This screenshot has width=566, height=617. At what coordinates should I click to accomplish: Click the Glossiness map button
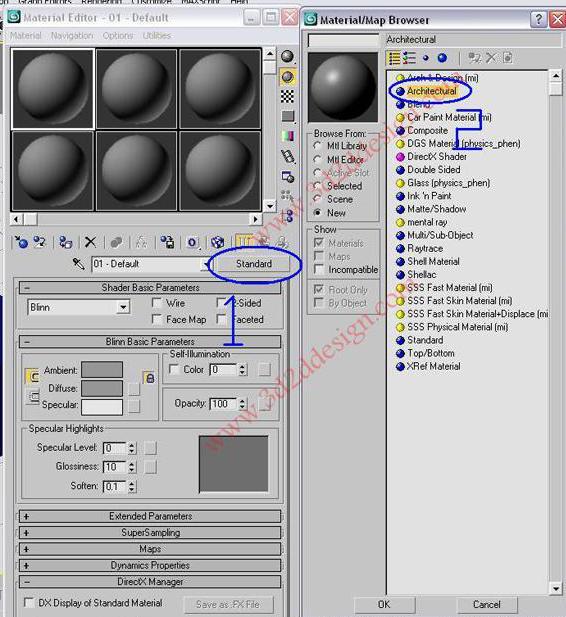coord(150,467)
